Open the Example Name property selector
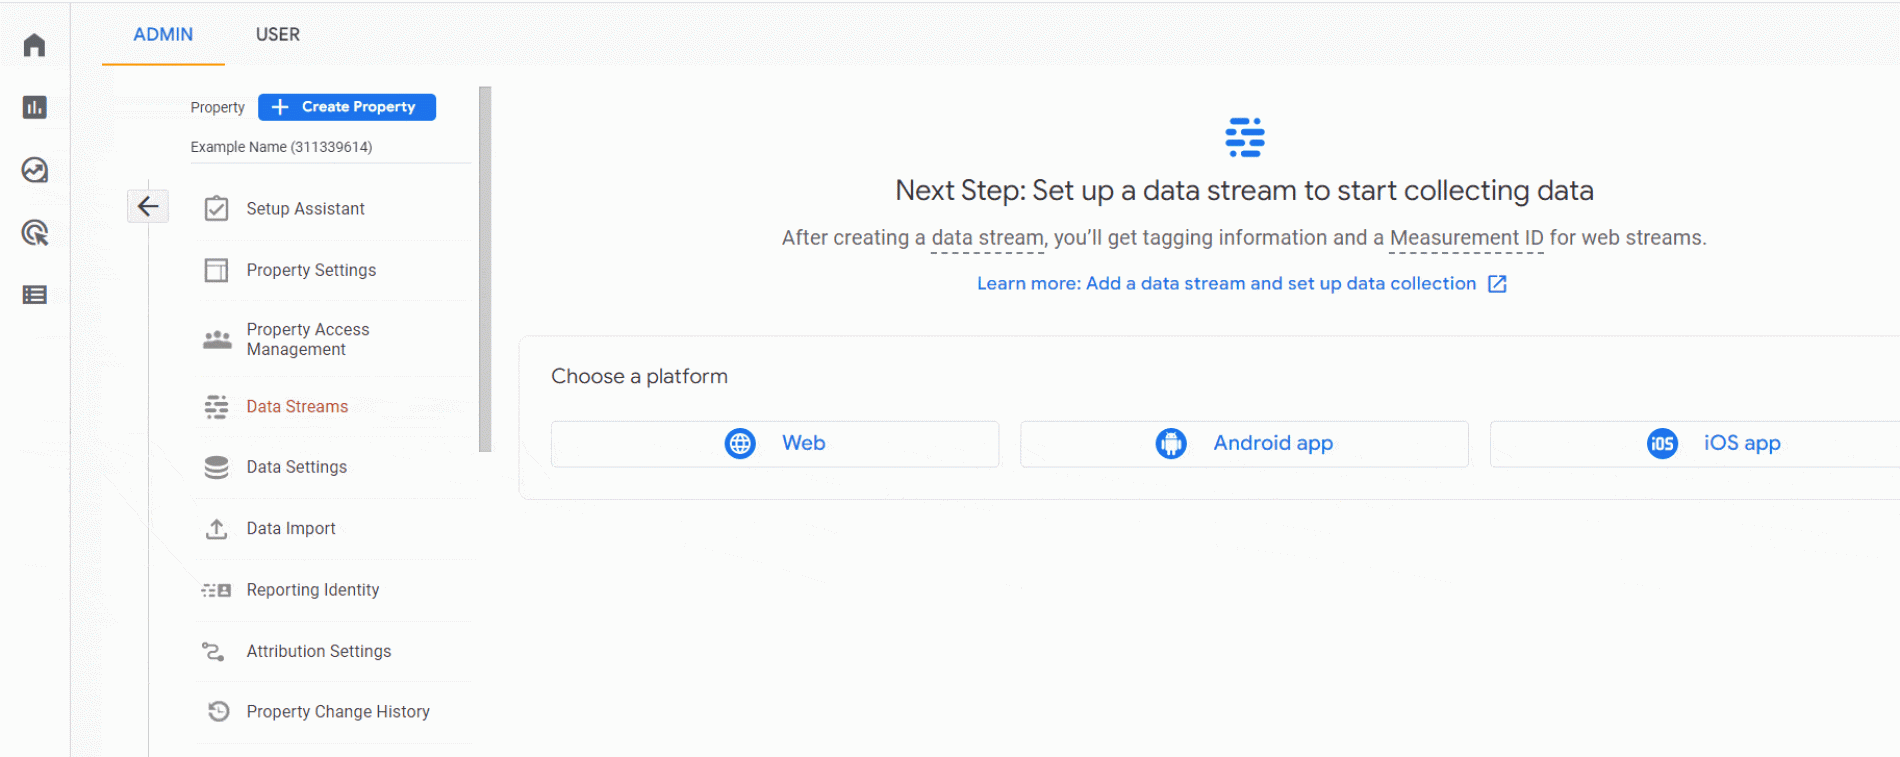This screenshot has height=757, width=1900. pyautogui.click(x=281, y=147)
